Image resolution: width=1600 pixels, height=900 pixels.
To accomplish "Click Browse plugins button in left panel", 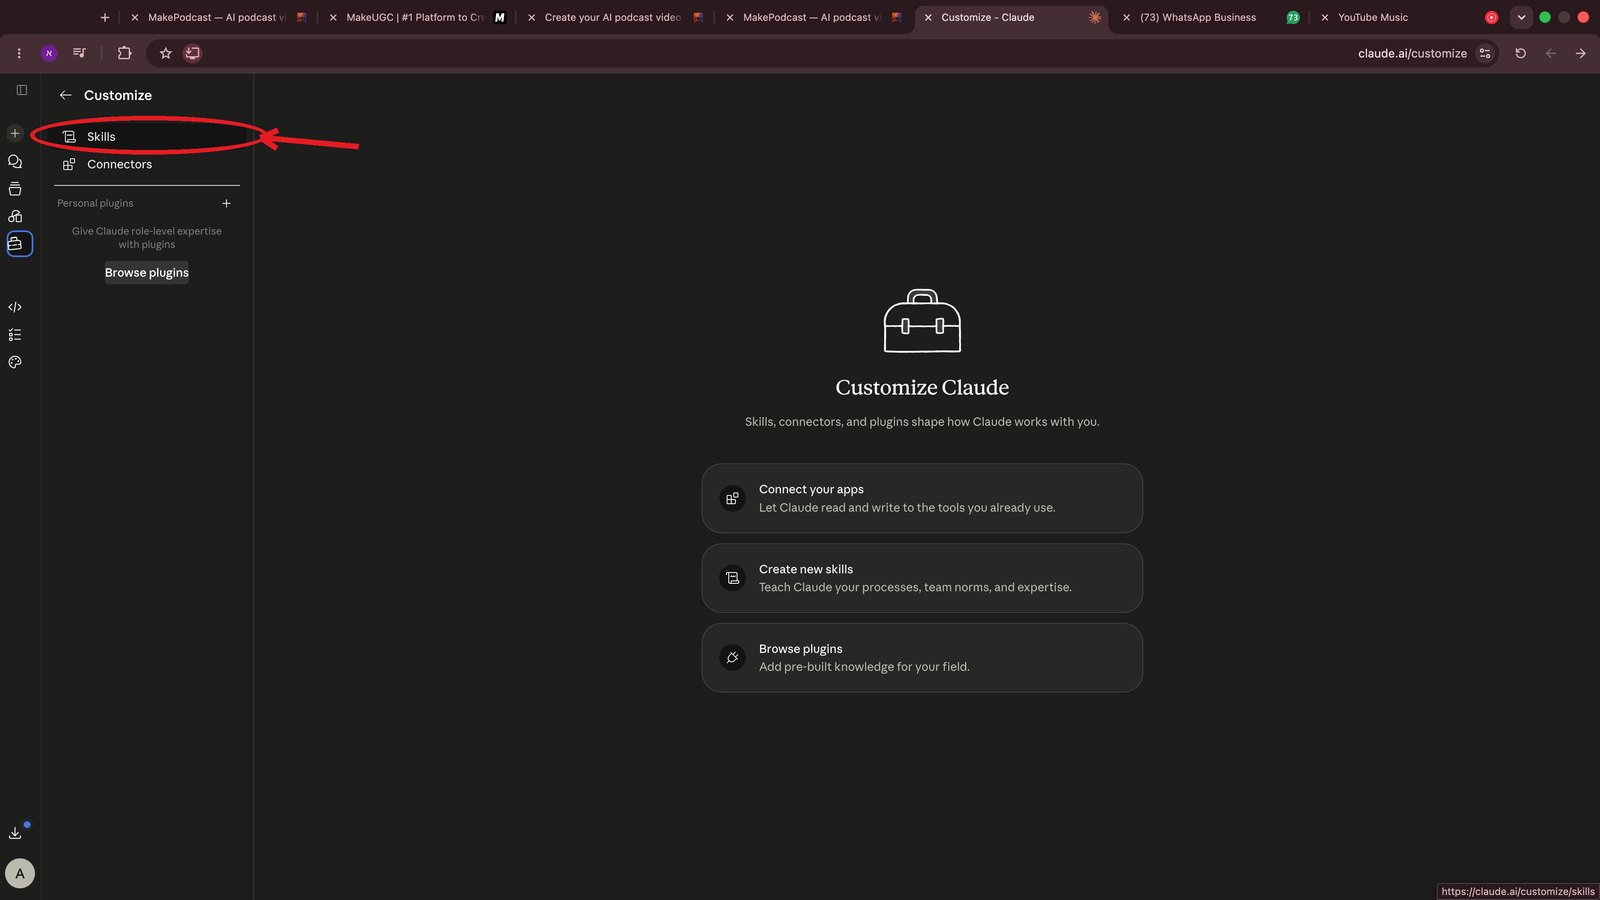I will point(147,272).
